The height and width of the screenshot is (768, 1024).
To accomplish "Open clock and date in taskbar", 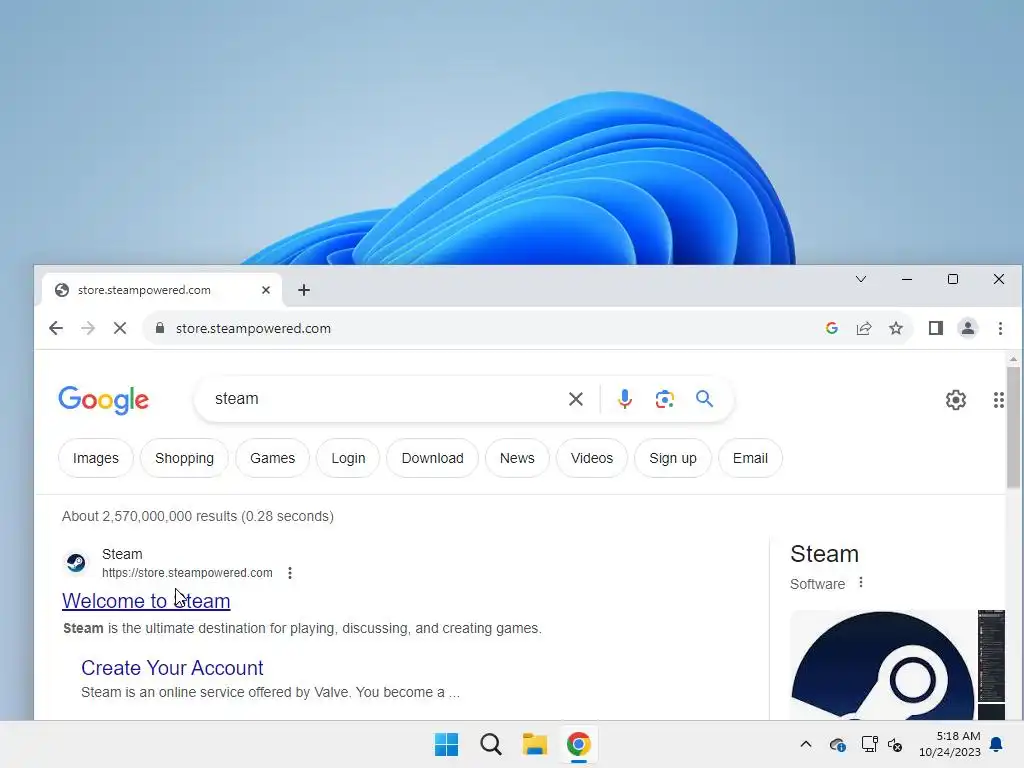I will 950,744.
